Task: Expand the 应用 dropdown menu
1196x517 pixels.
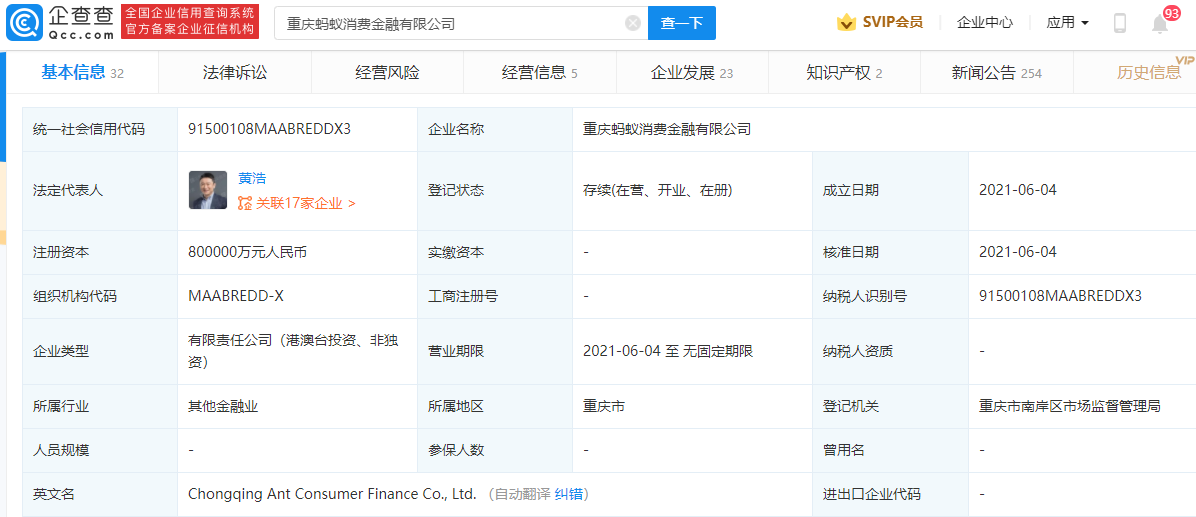Action: pyautogui.click(x=1067, y=23)
